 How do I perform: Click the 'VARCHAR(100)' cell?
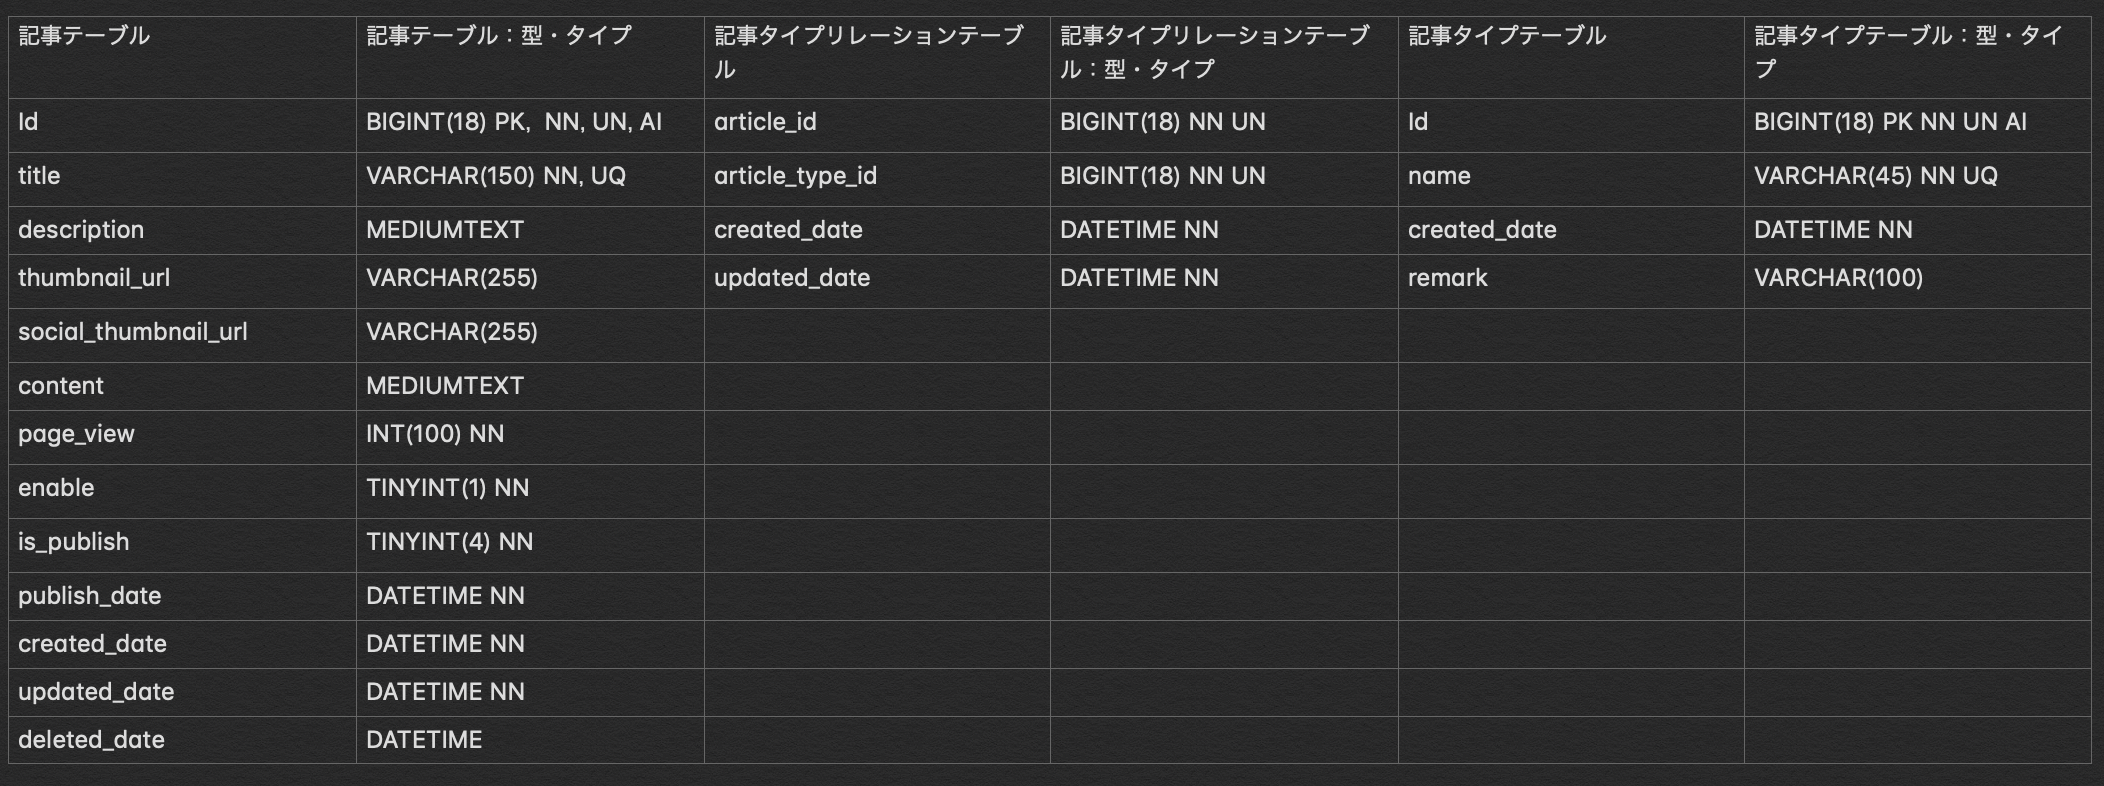click(1917, 281)
